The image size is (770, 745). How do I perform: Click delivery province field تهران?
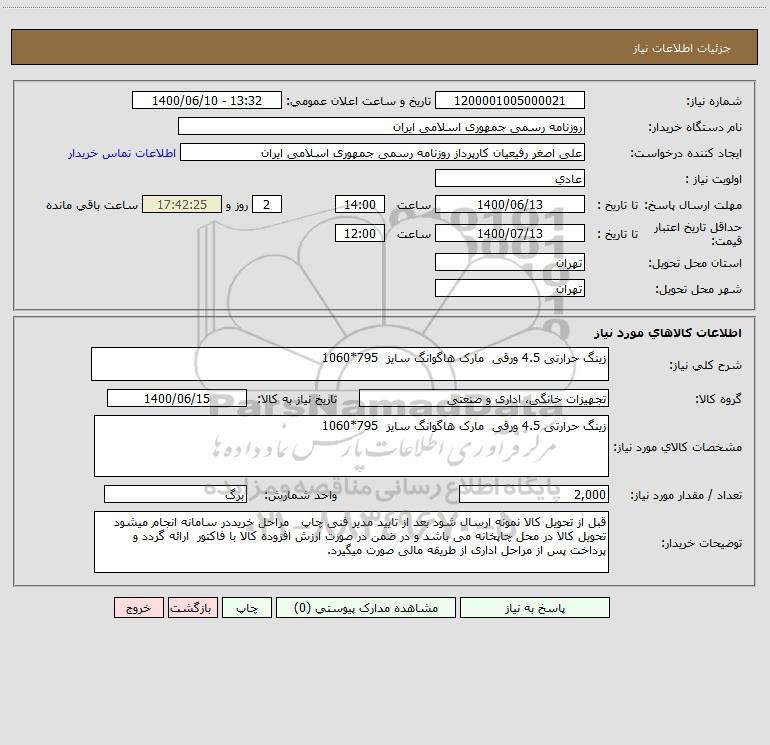(x=510, y=262)
